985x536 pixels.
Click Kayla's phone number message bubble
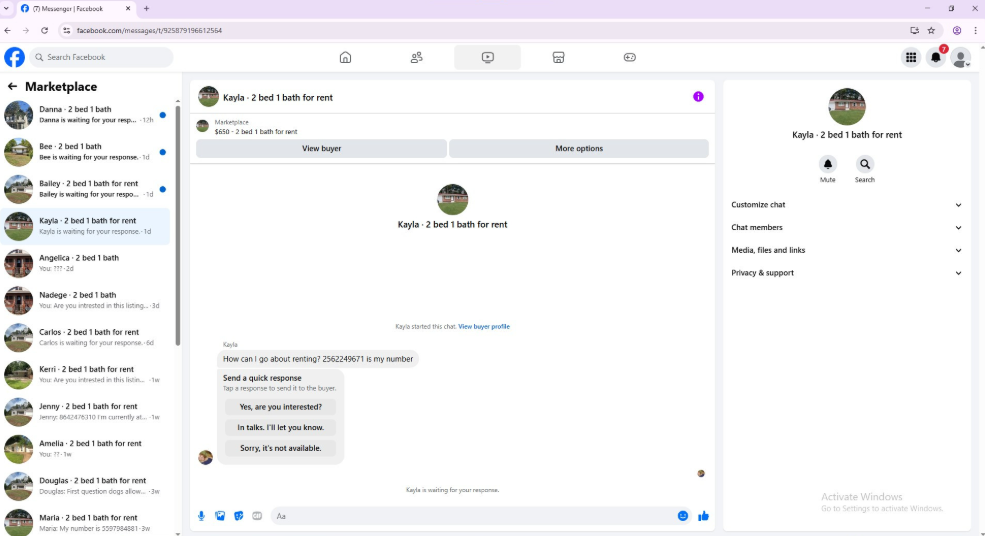point(318,359)
